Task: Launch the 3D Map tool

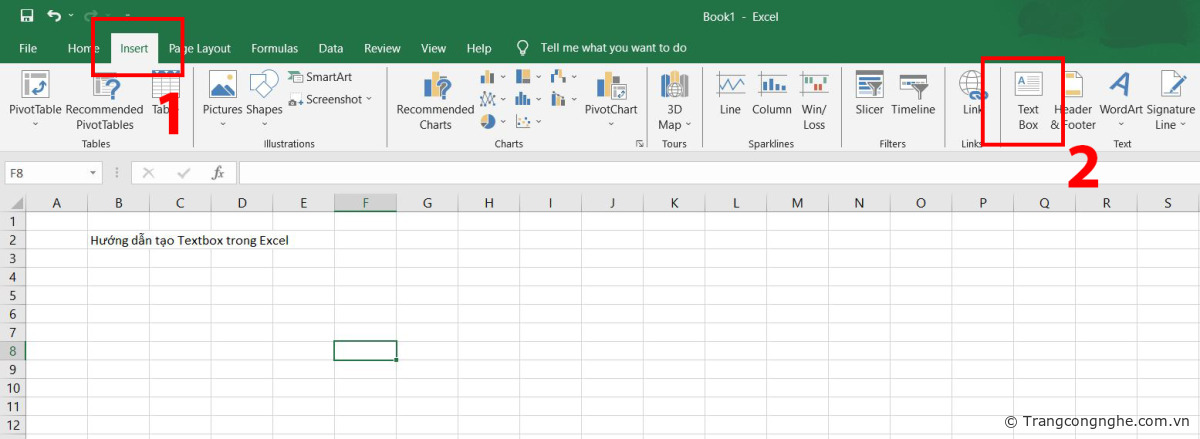Action: [x=674, y=100]
